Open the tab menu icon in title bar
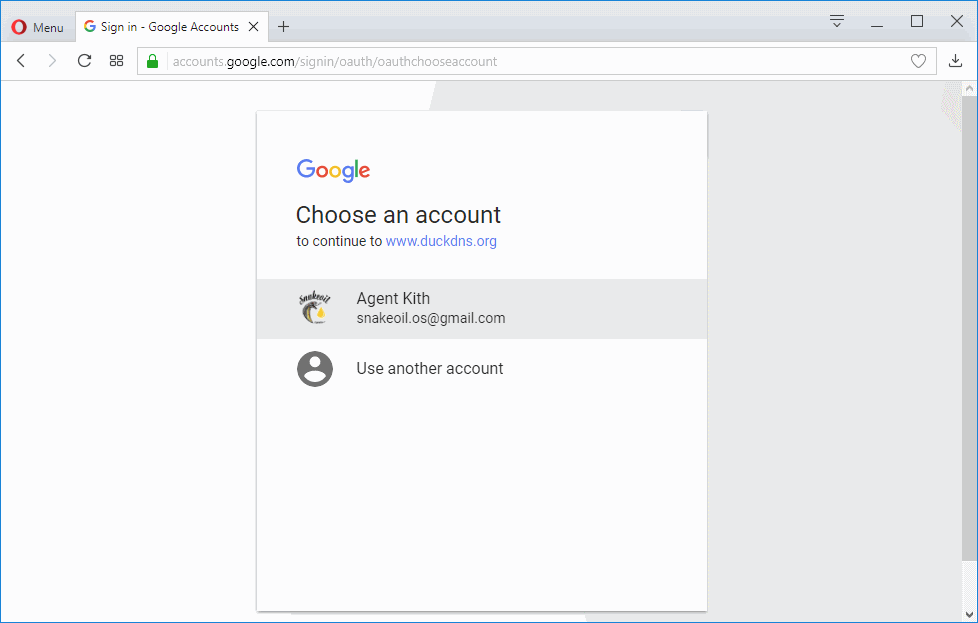978x623 pixels. point(837,21)
